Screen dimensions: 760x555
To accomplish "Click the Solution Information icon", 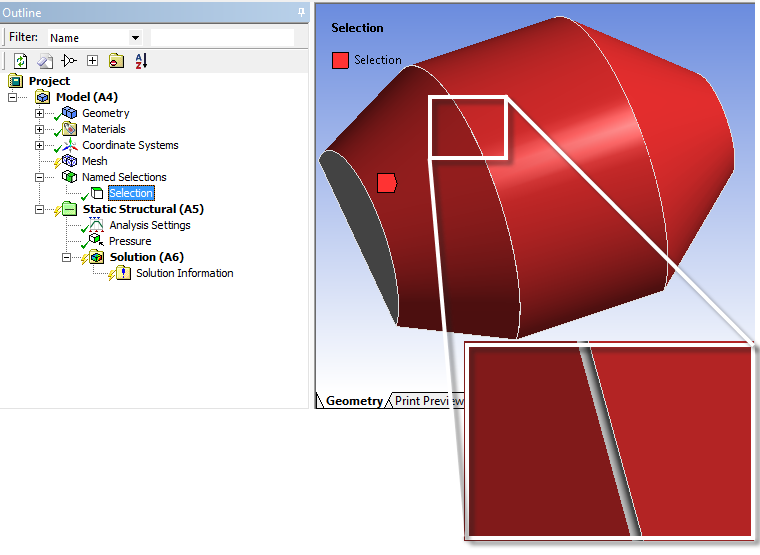I will [124, 273].
